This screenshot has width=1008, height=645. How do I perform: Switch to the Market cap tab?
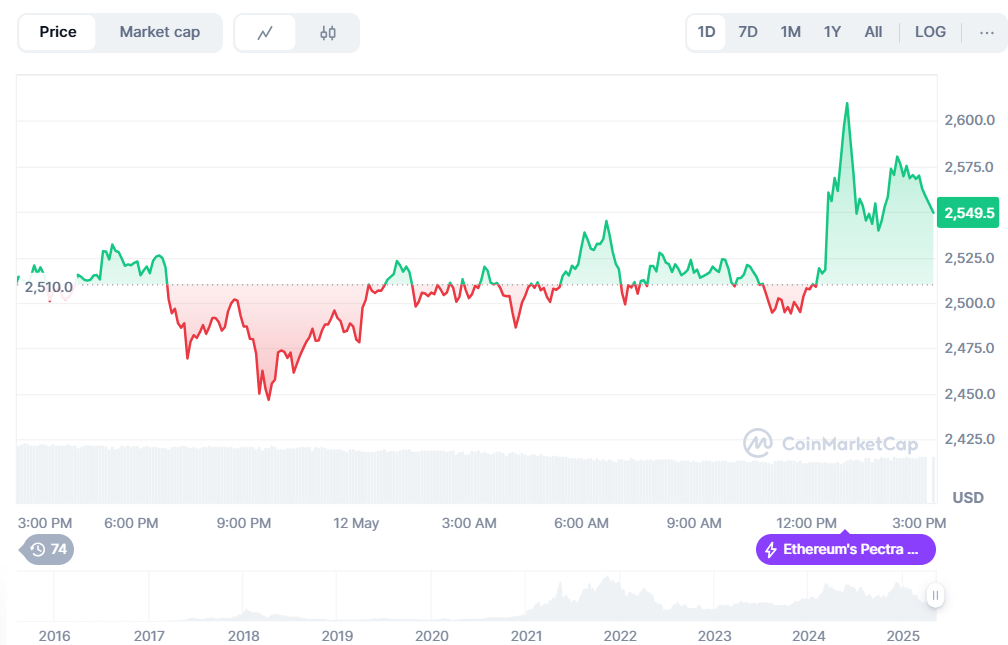point(159,32)
